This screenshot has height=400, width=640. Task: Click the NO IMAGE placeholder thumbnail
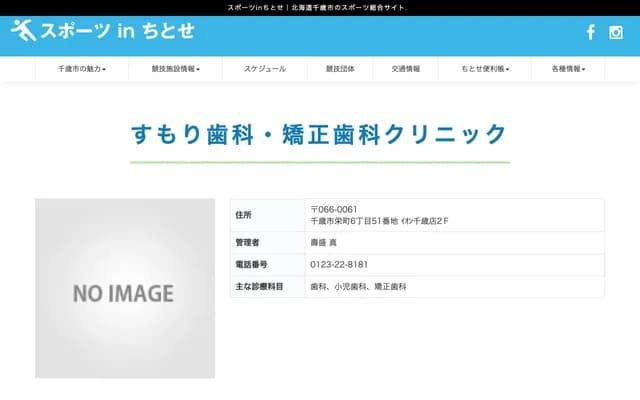pyautogui.click(x=124, y=288)
